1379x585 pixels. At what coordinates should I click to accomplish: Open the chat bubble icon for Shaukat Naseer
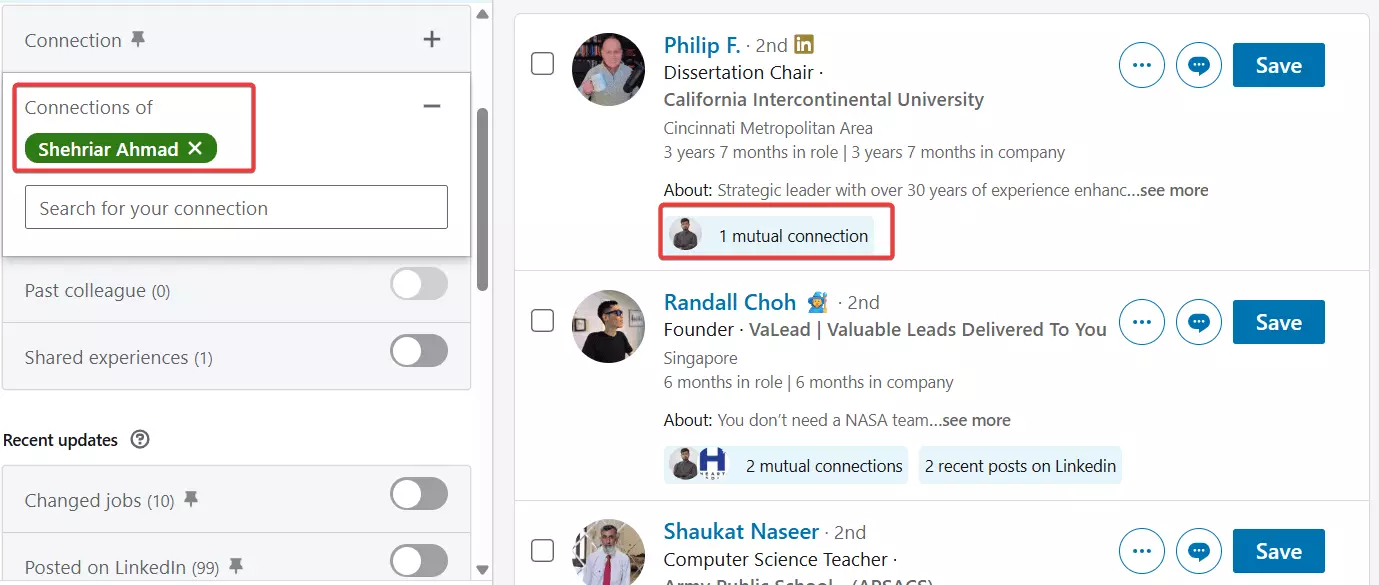(x=1199, y=550)
